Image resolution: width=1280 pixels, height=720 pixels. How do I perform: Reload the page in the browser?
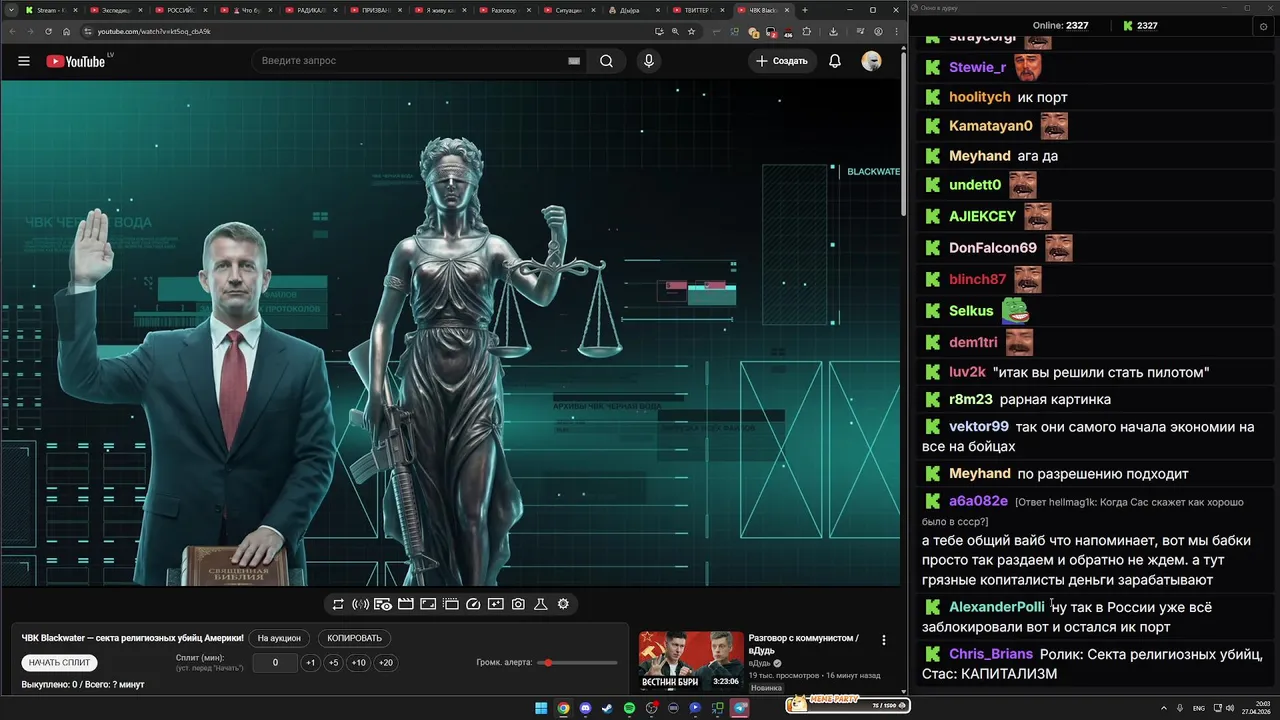tap(50, 31)
